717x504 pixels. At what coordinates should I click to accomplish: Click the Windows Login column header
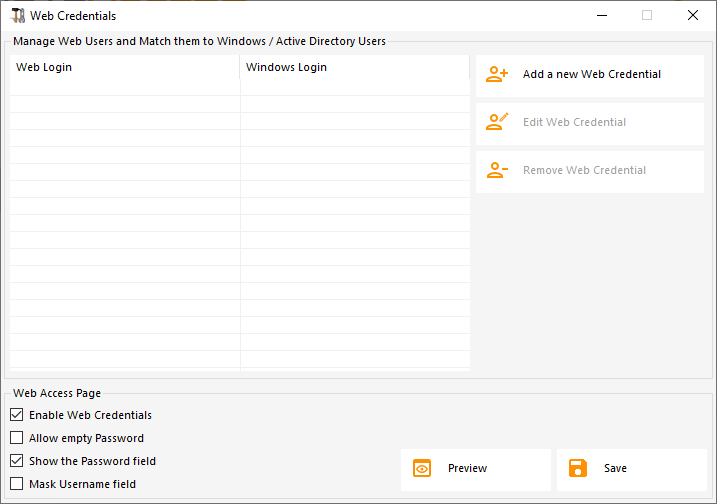coord(354,68)
